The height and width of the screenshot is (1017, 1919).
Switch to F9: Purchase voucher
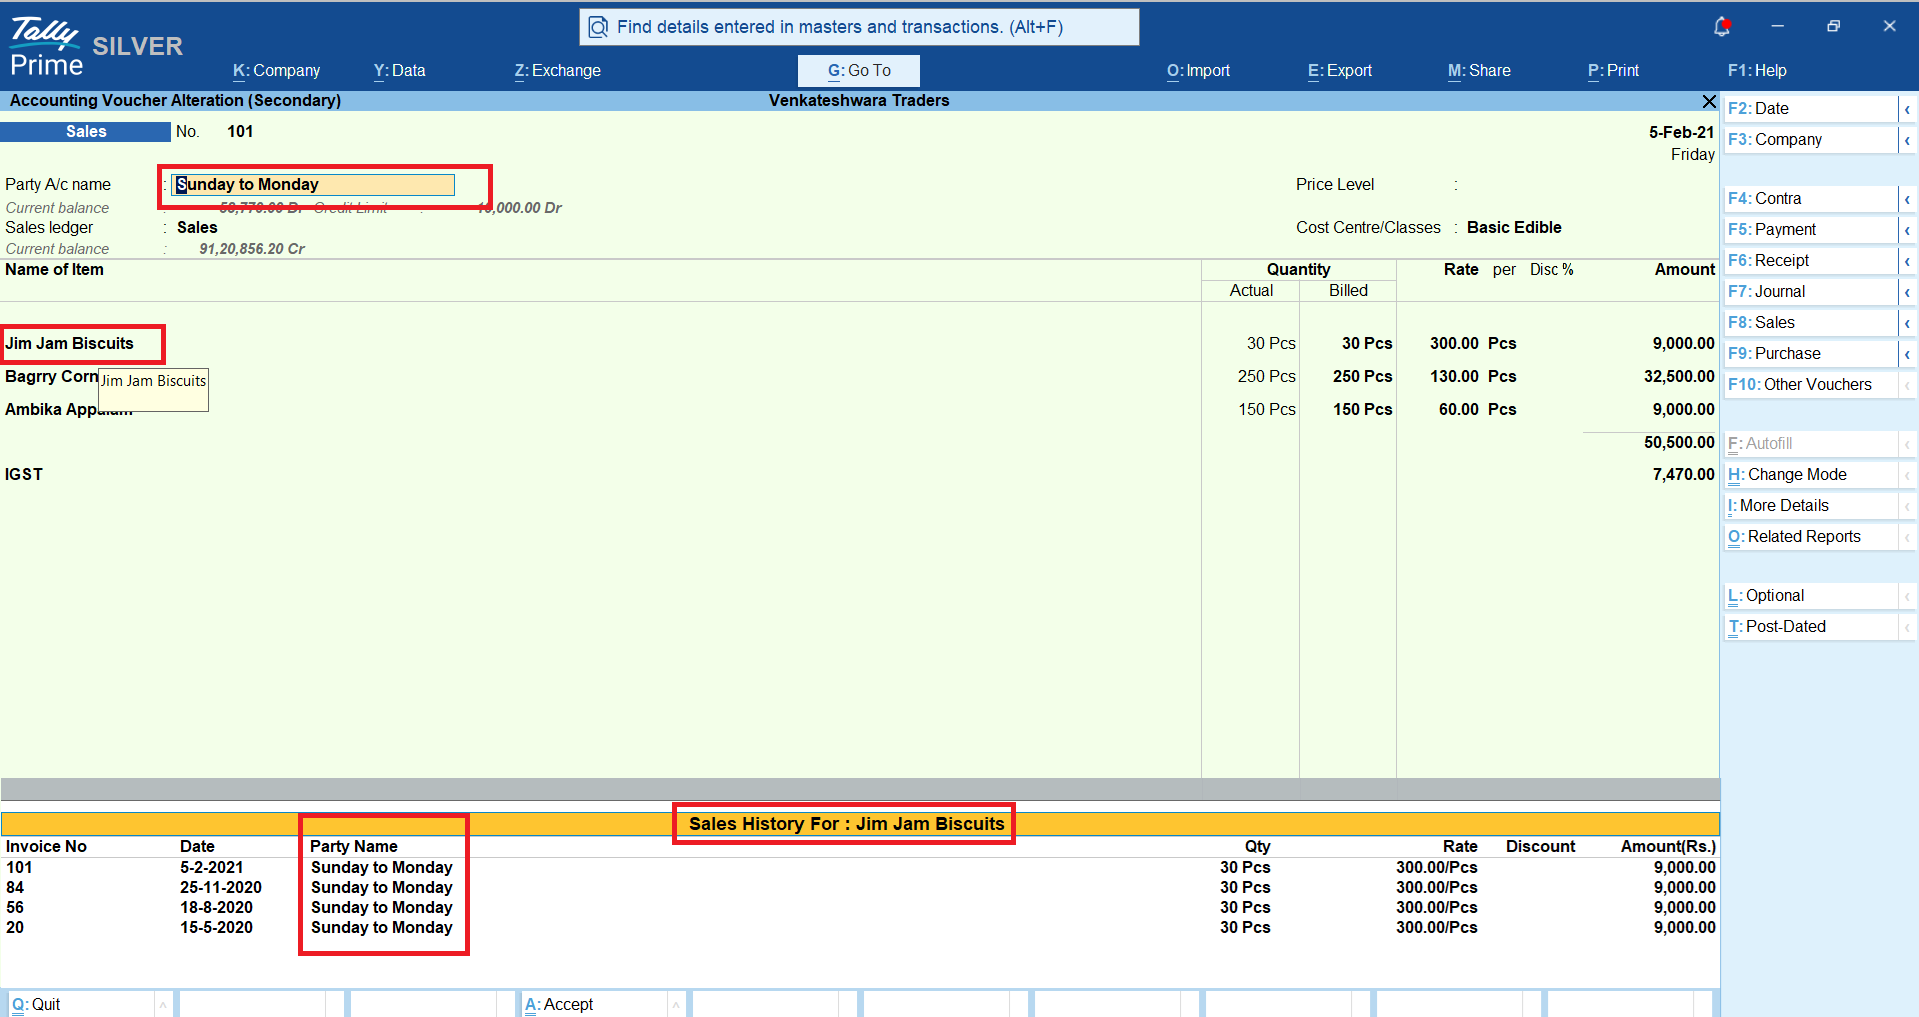[x=1811, y=354]
